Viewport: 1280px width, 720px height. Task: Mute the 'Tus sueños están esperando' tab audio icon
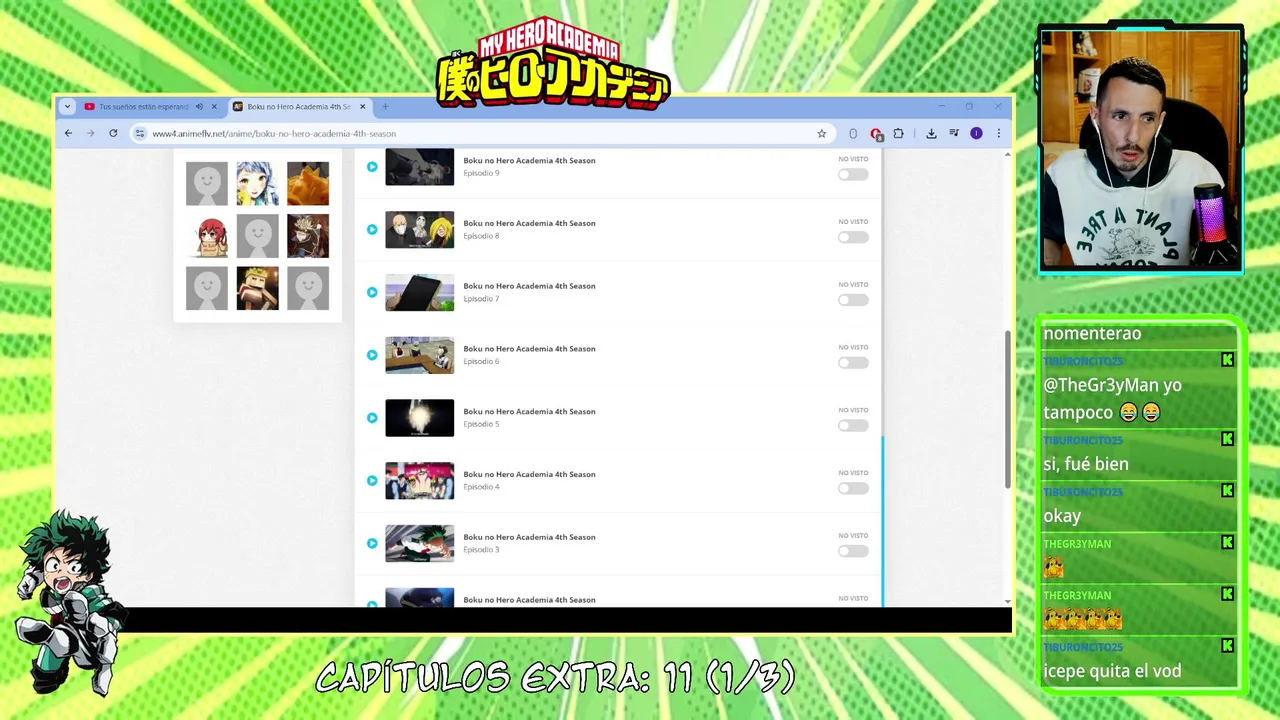(199, 107)
